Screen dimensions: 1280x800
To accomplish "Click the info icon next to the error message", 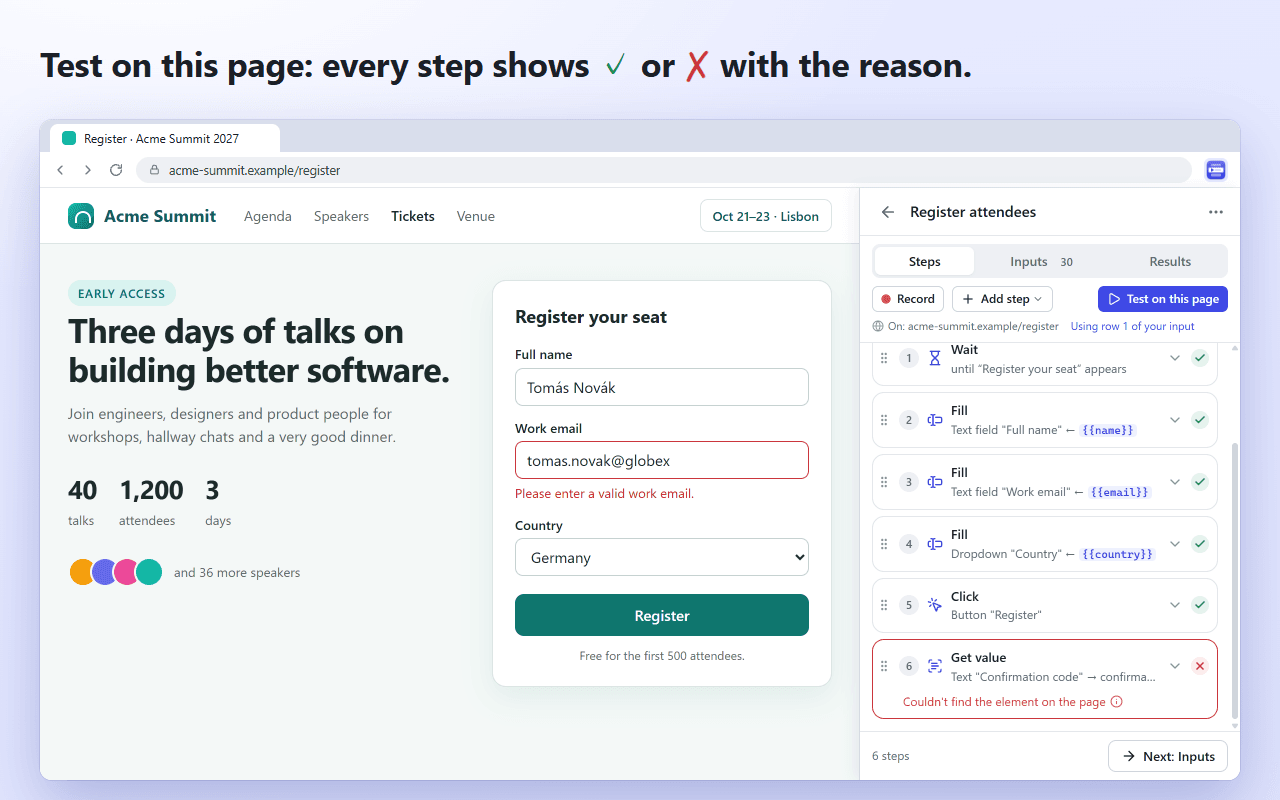I will [1117, 702].
